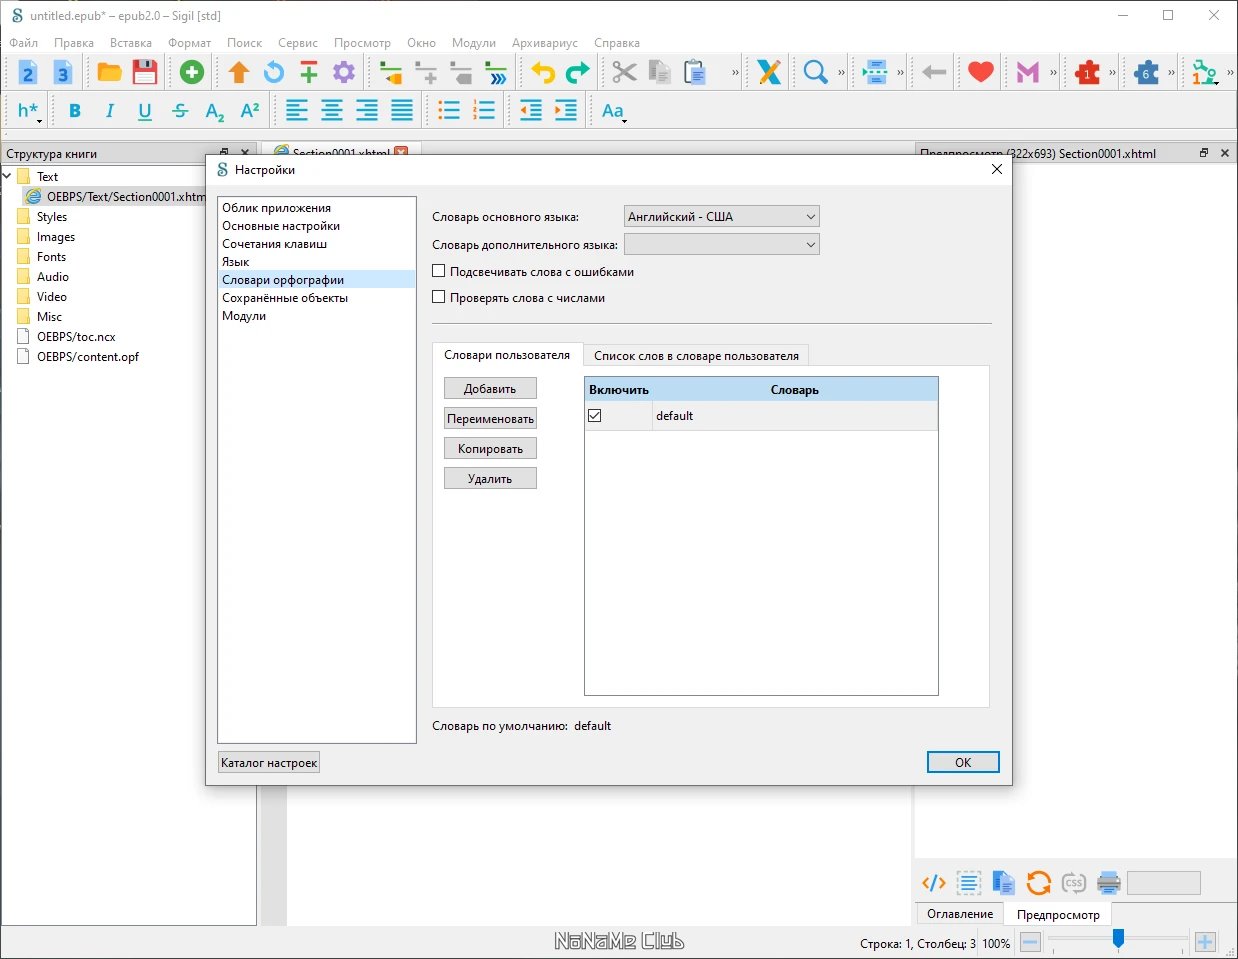
Task: Click the Italic formatting icon
Action: 110,111
